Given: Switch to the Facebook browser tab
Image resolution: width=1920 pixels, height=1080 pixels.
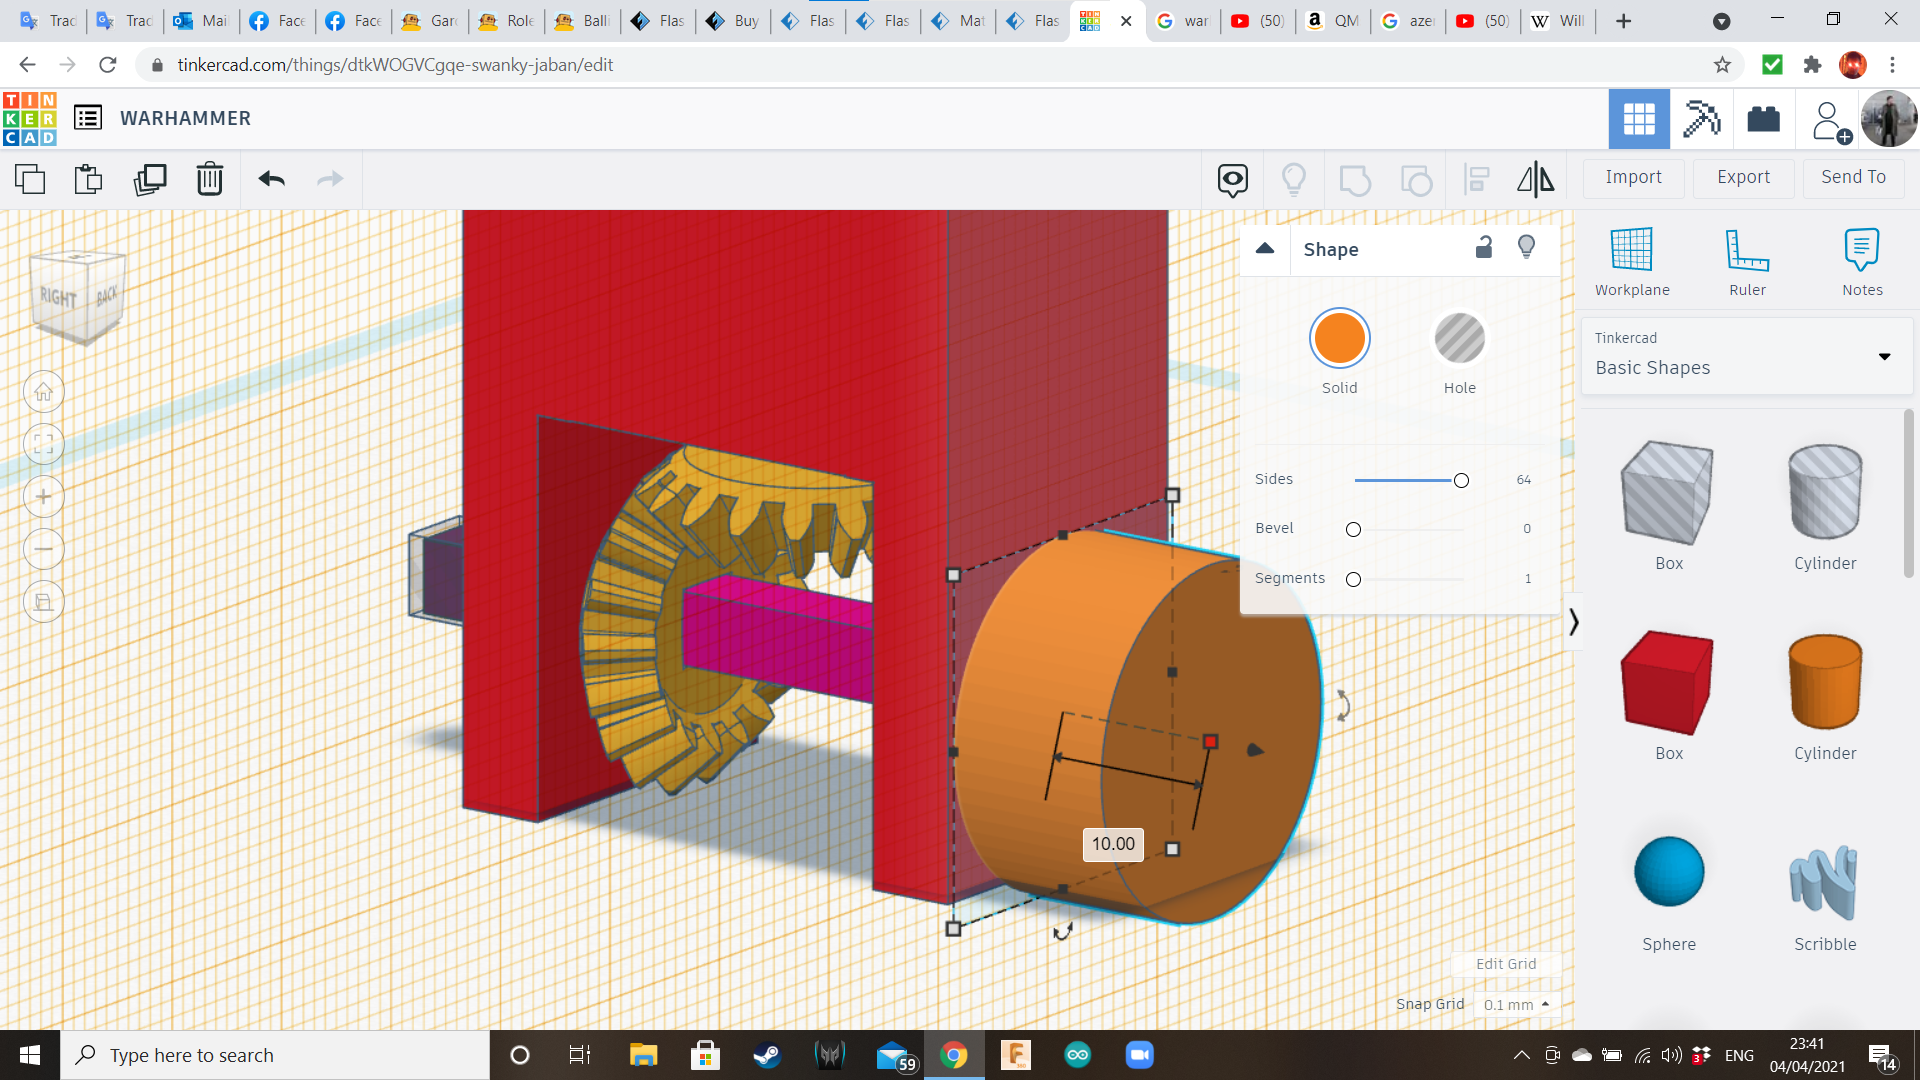Looking at the screenshot, I should [279, 21].
